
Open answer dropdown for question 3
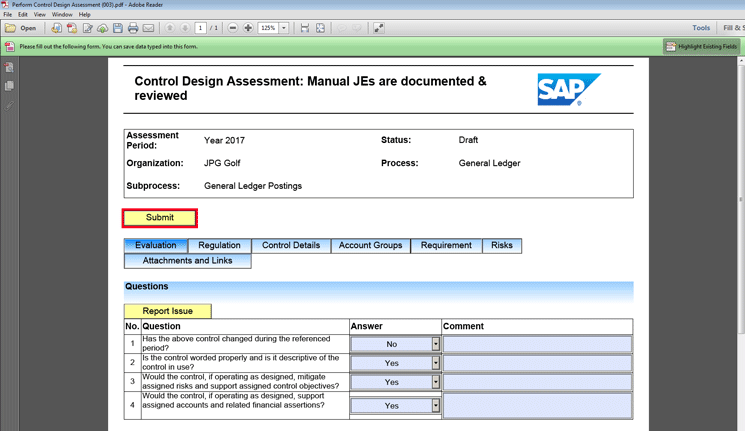pyautogui.click(x=436, y=382)
